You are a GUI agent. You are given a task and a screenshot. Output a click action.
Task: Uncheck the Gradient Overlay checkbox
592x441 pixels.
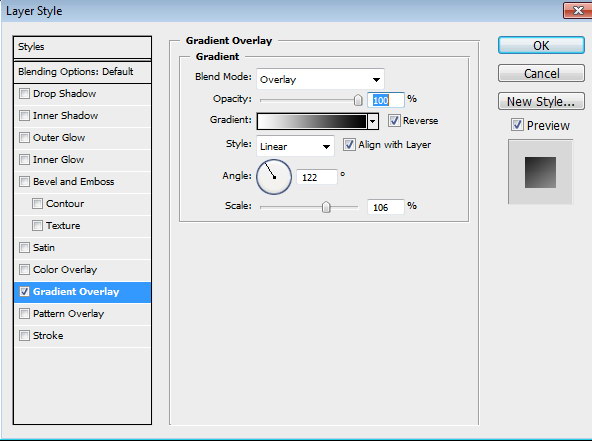(x=24, y=291)
